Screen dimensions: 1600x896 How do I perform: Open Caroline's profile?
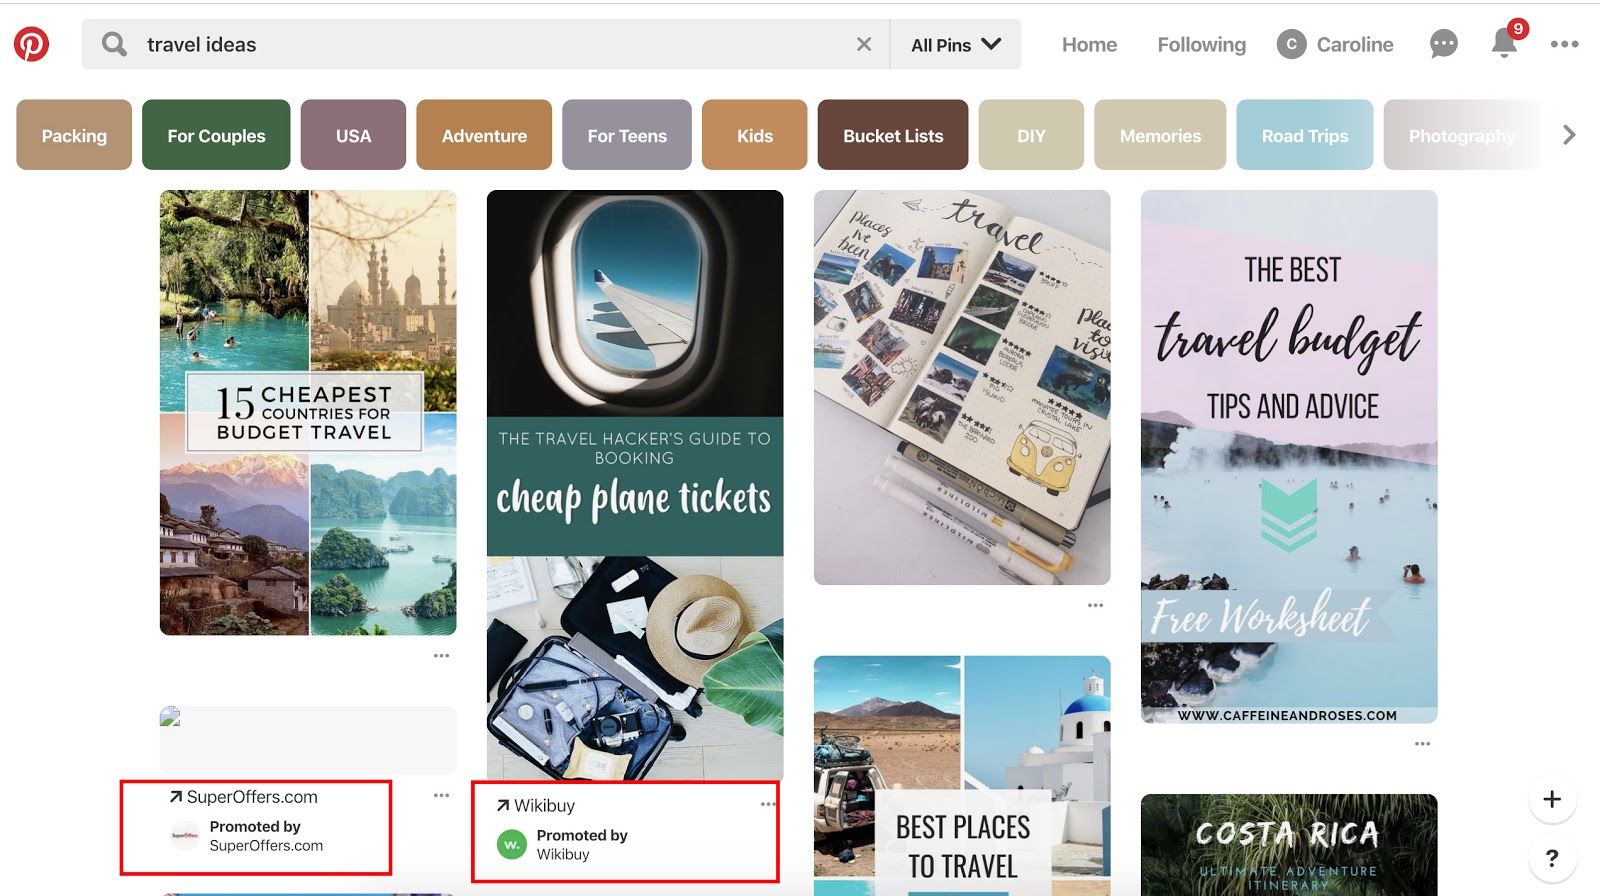(1335, 45)
